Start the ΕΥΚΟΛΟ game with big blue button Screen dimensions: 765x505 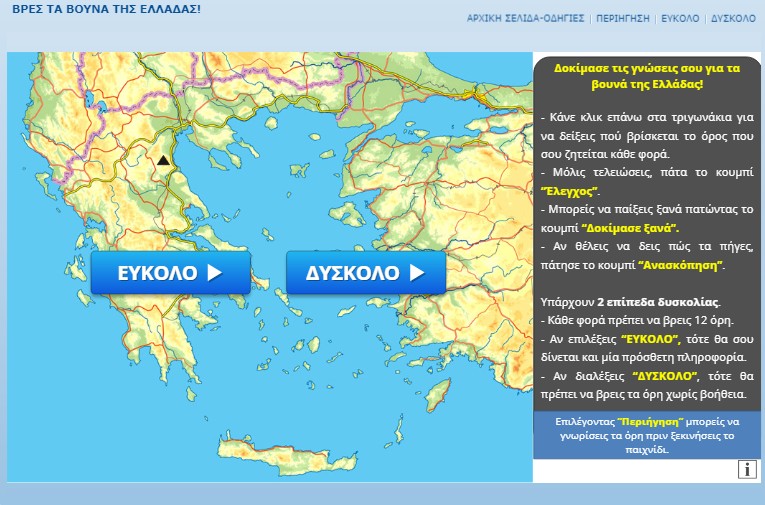pos(171,273)
